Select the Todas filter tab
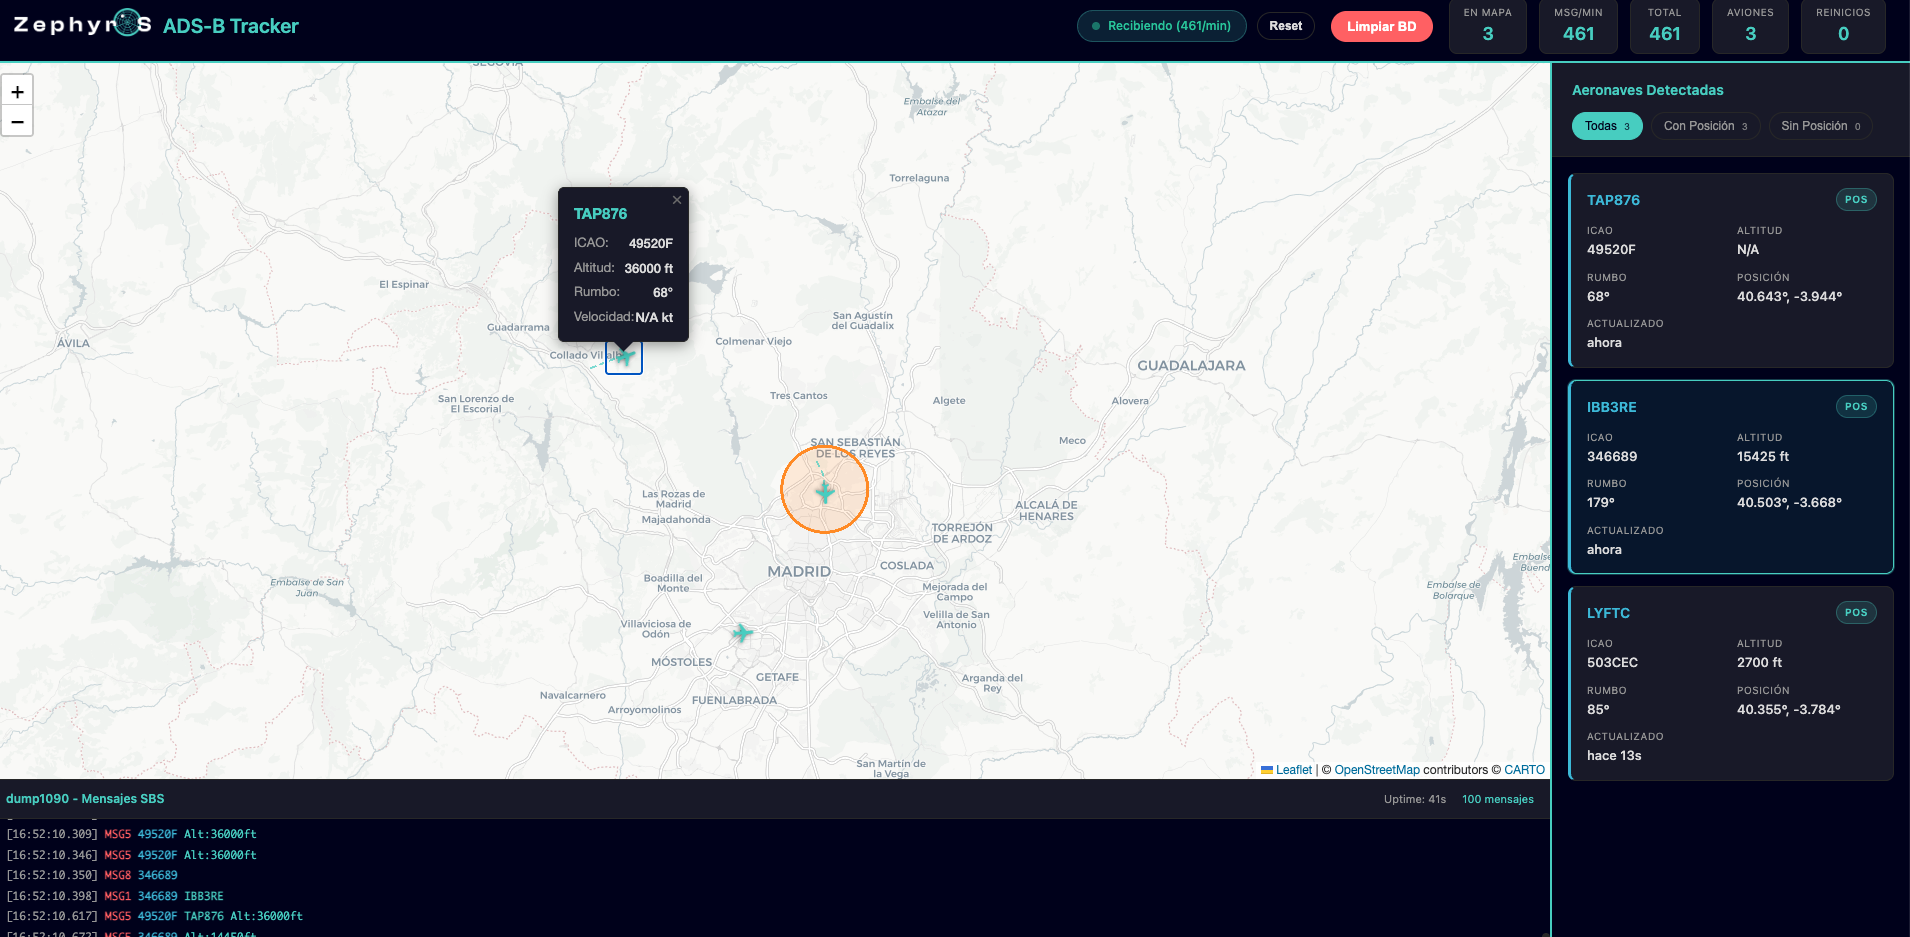Image resolution: width=1910 pixels, height=937 pixels. (1605, 126)
